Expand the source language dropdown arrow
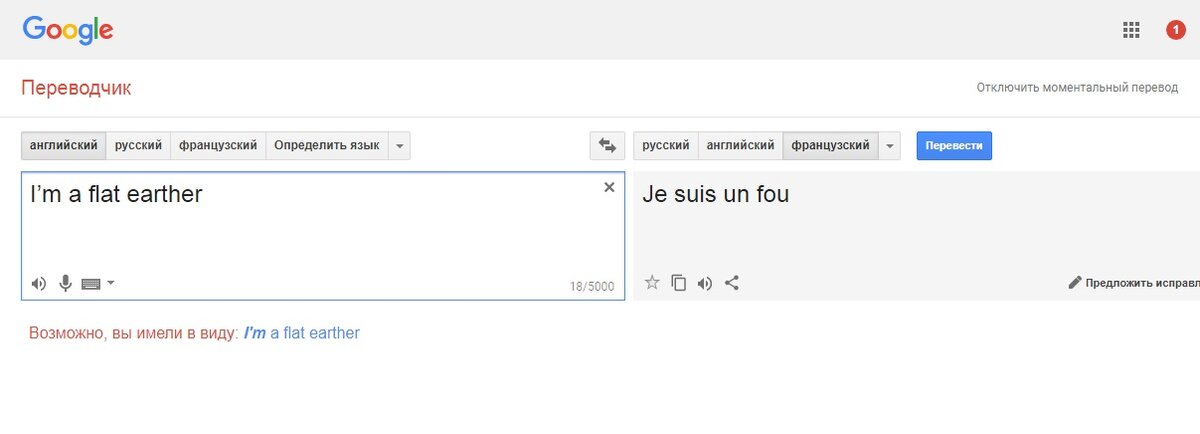 tap(399, 146)
